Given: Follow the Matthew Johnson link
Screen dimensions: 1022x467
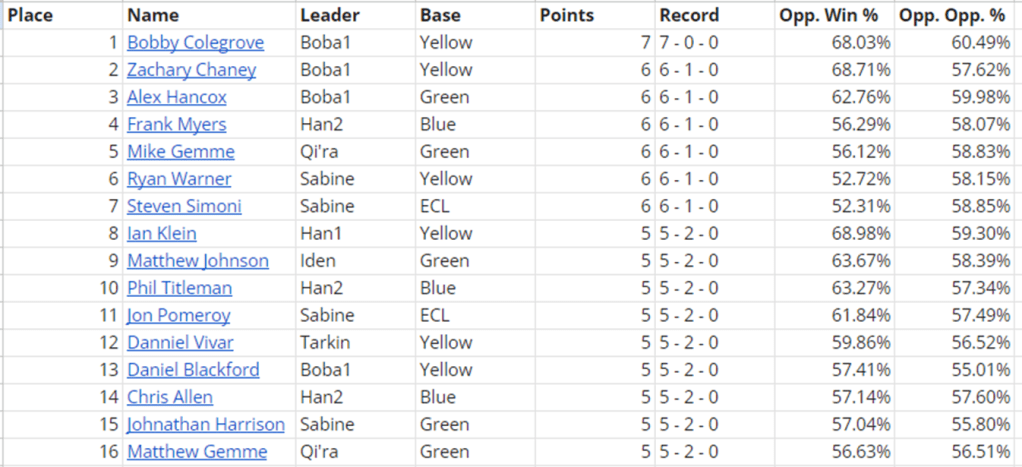Looking at the screenshot, I should 197,261.
